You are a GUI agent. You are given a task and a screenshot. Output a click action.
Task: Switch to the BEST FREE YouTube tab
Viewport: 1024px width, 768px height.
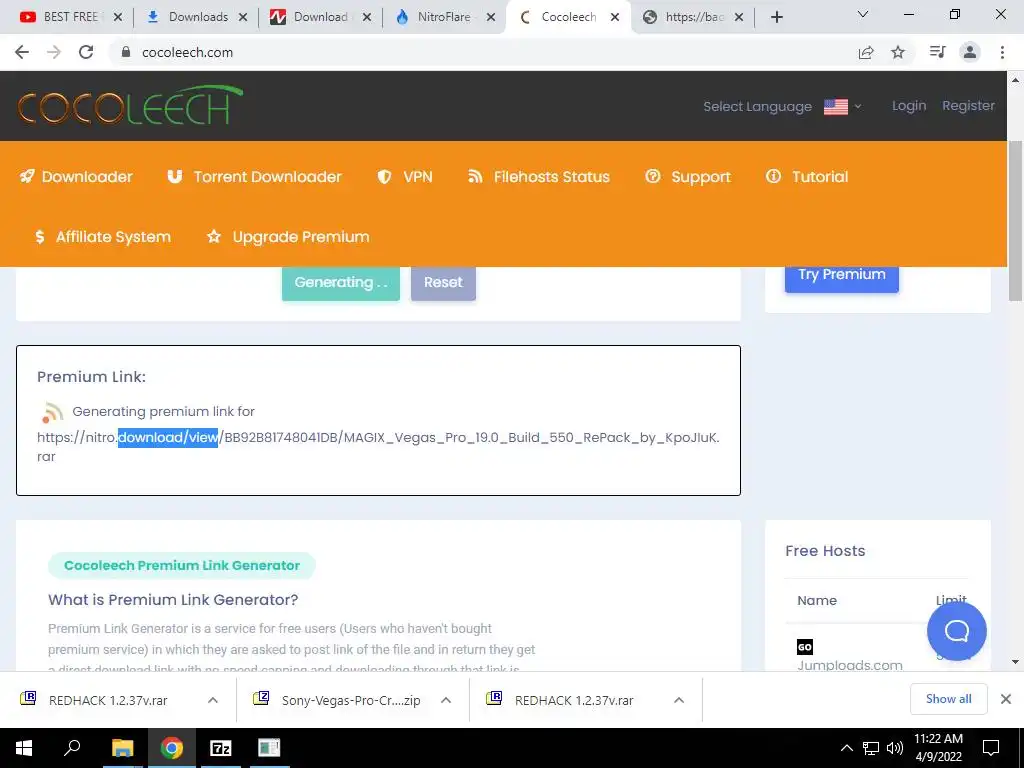click(x=69, y=17)
